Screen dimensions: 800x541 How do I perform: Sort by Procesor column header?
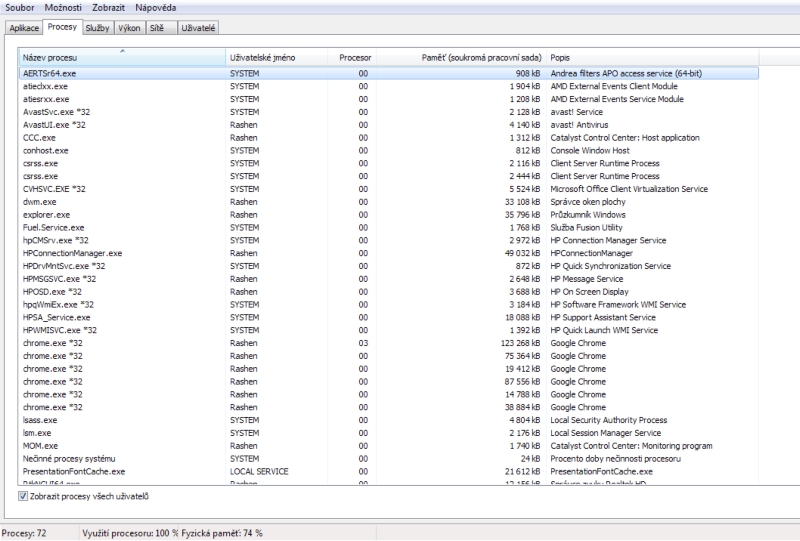coord(355,58)
